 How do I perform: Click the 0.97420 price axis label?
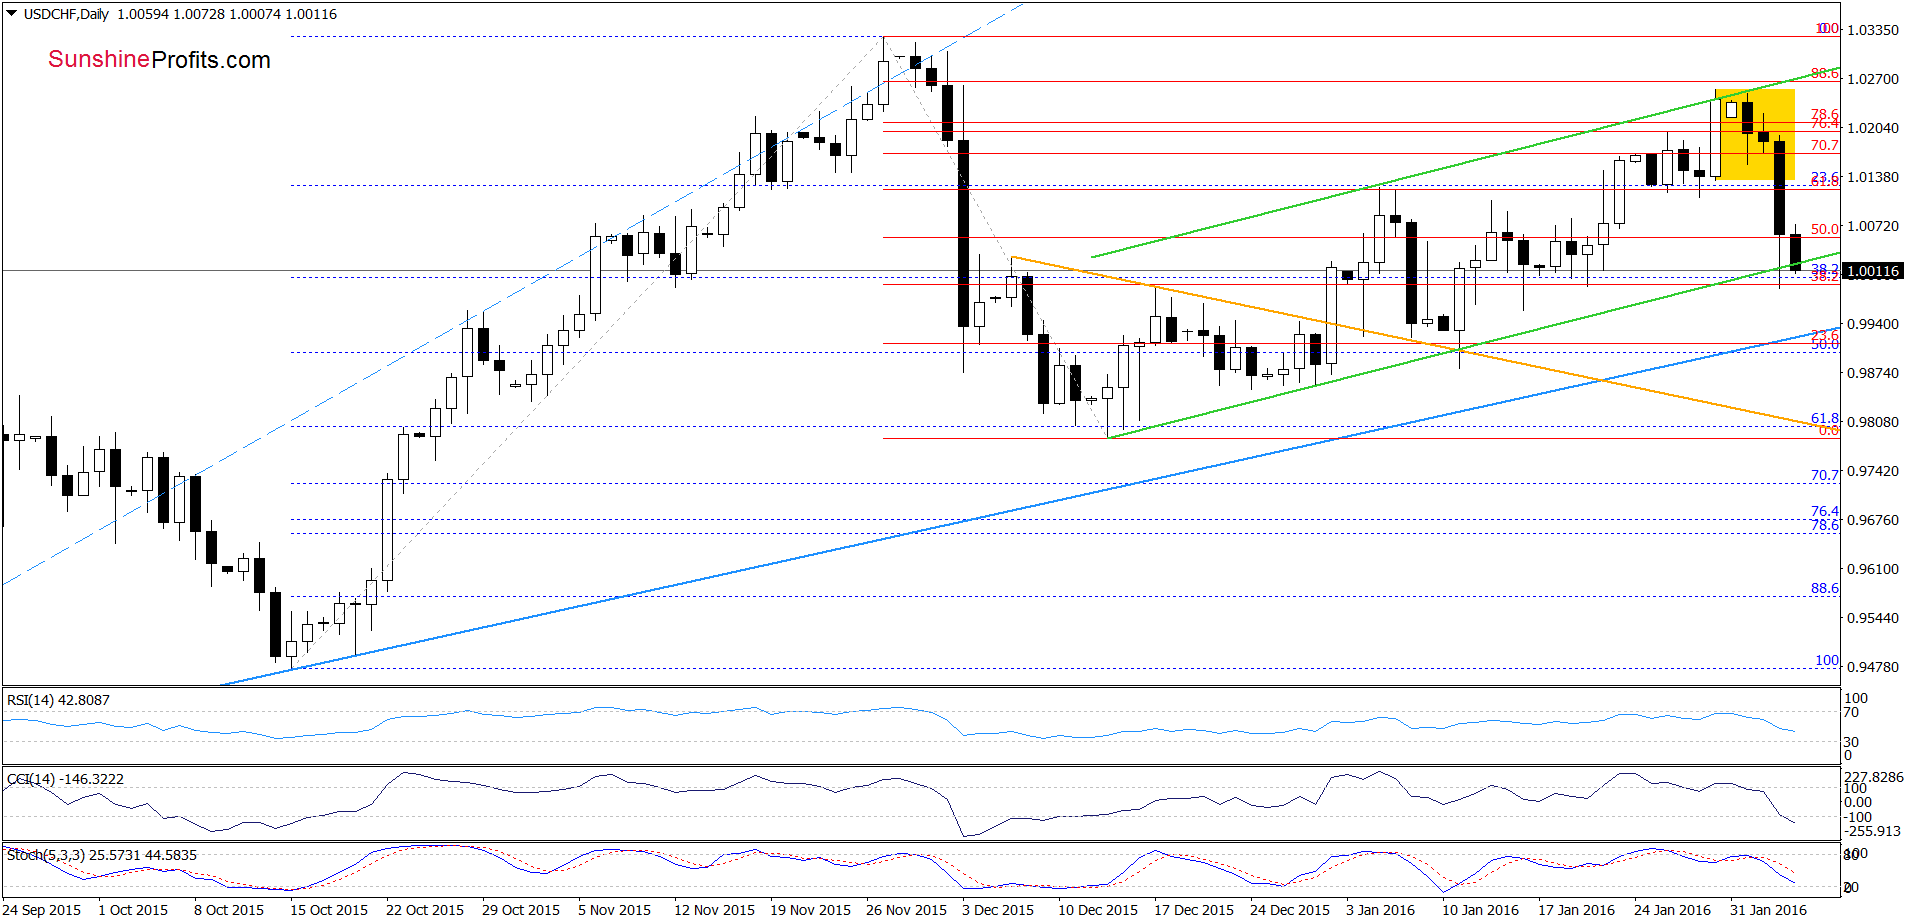pos(1873,471)
